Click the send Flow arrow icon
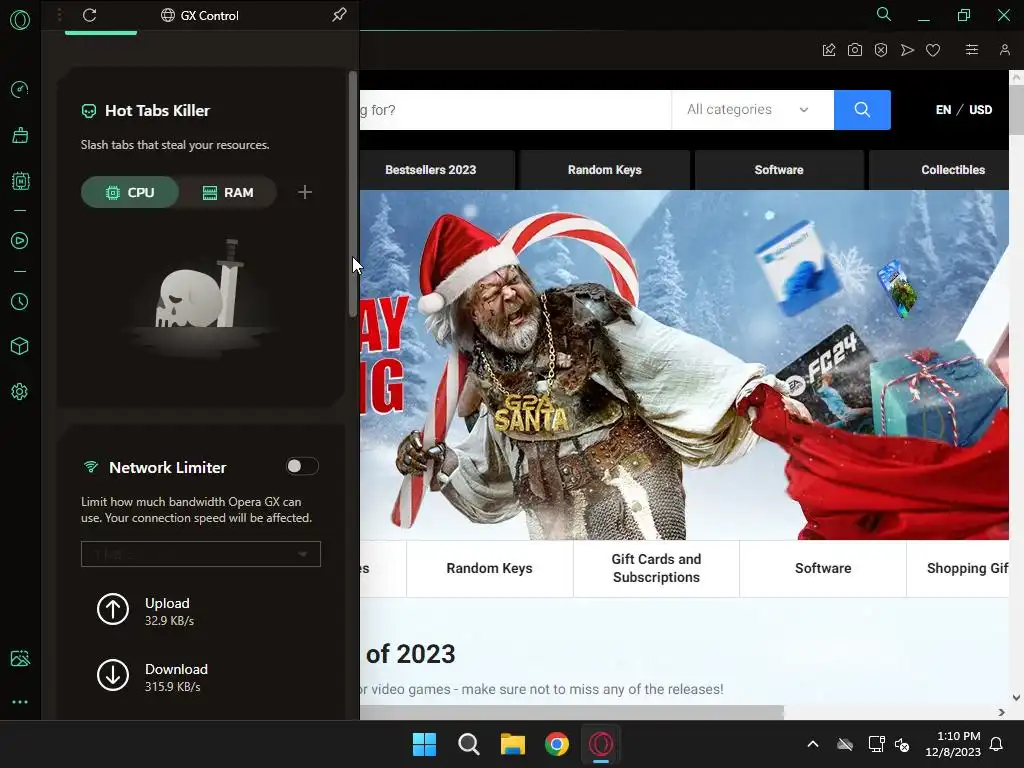 [x=907, y=50]
